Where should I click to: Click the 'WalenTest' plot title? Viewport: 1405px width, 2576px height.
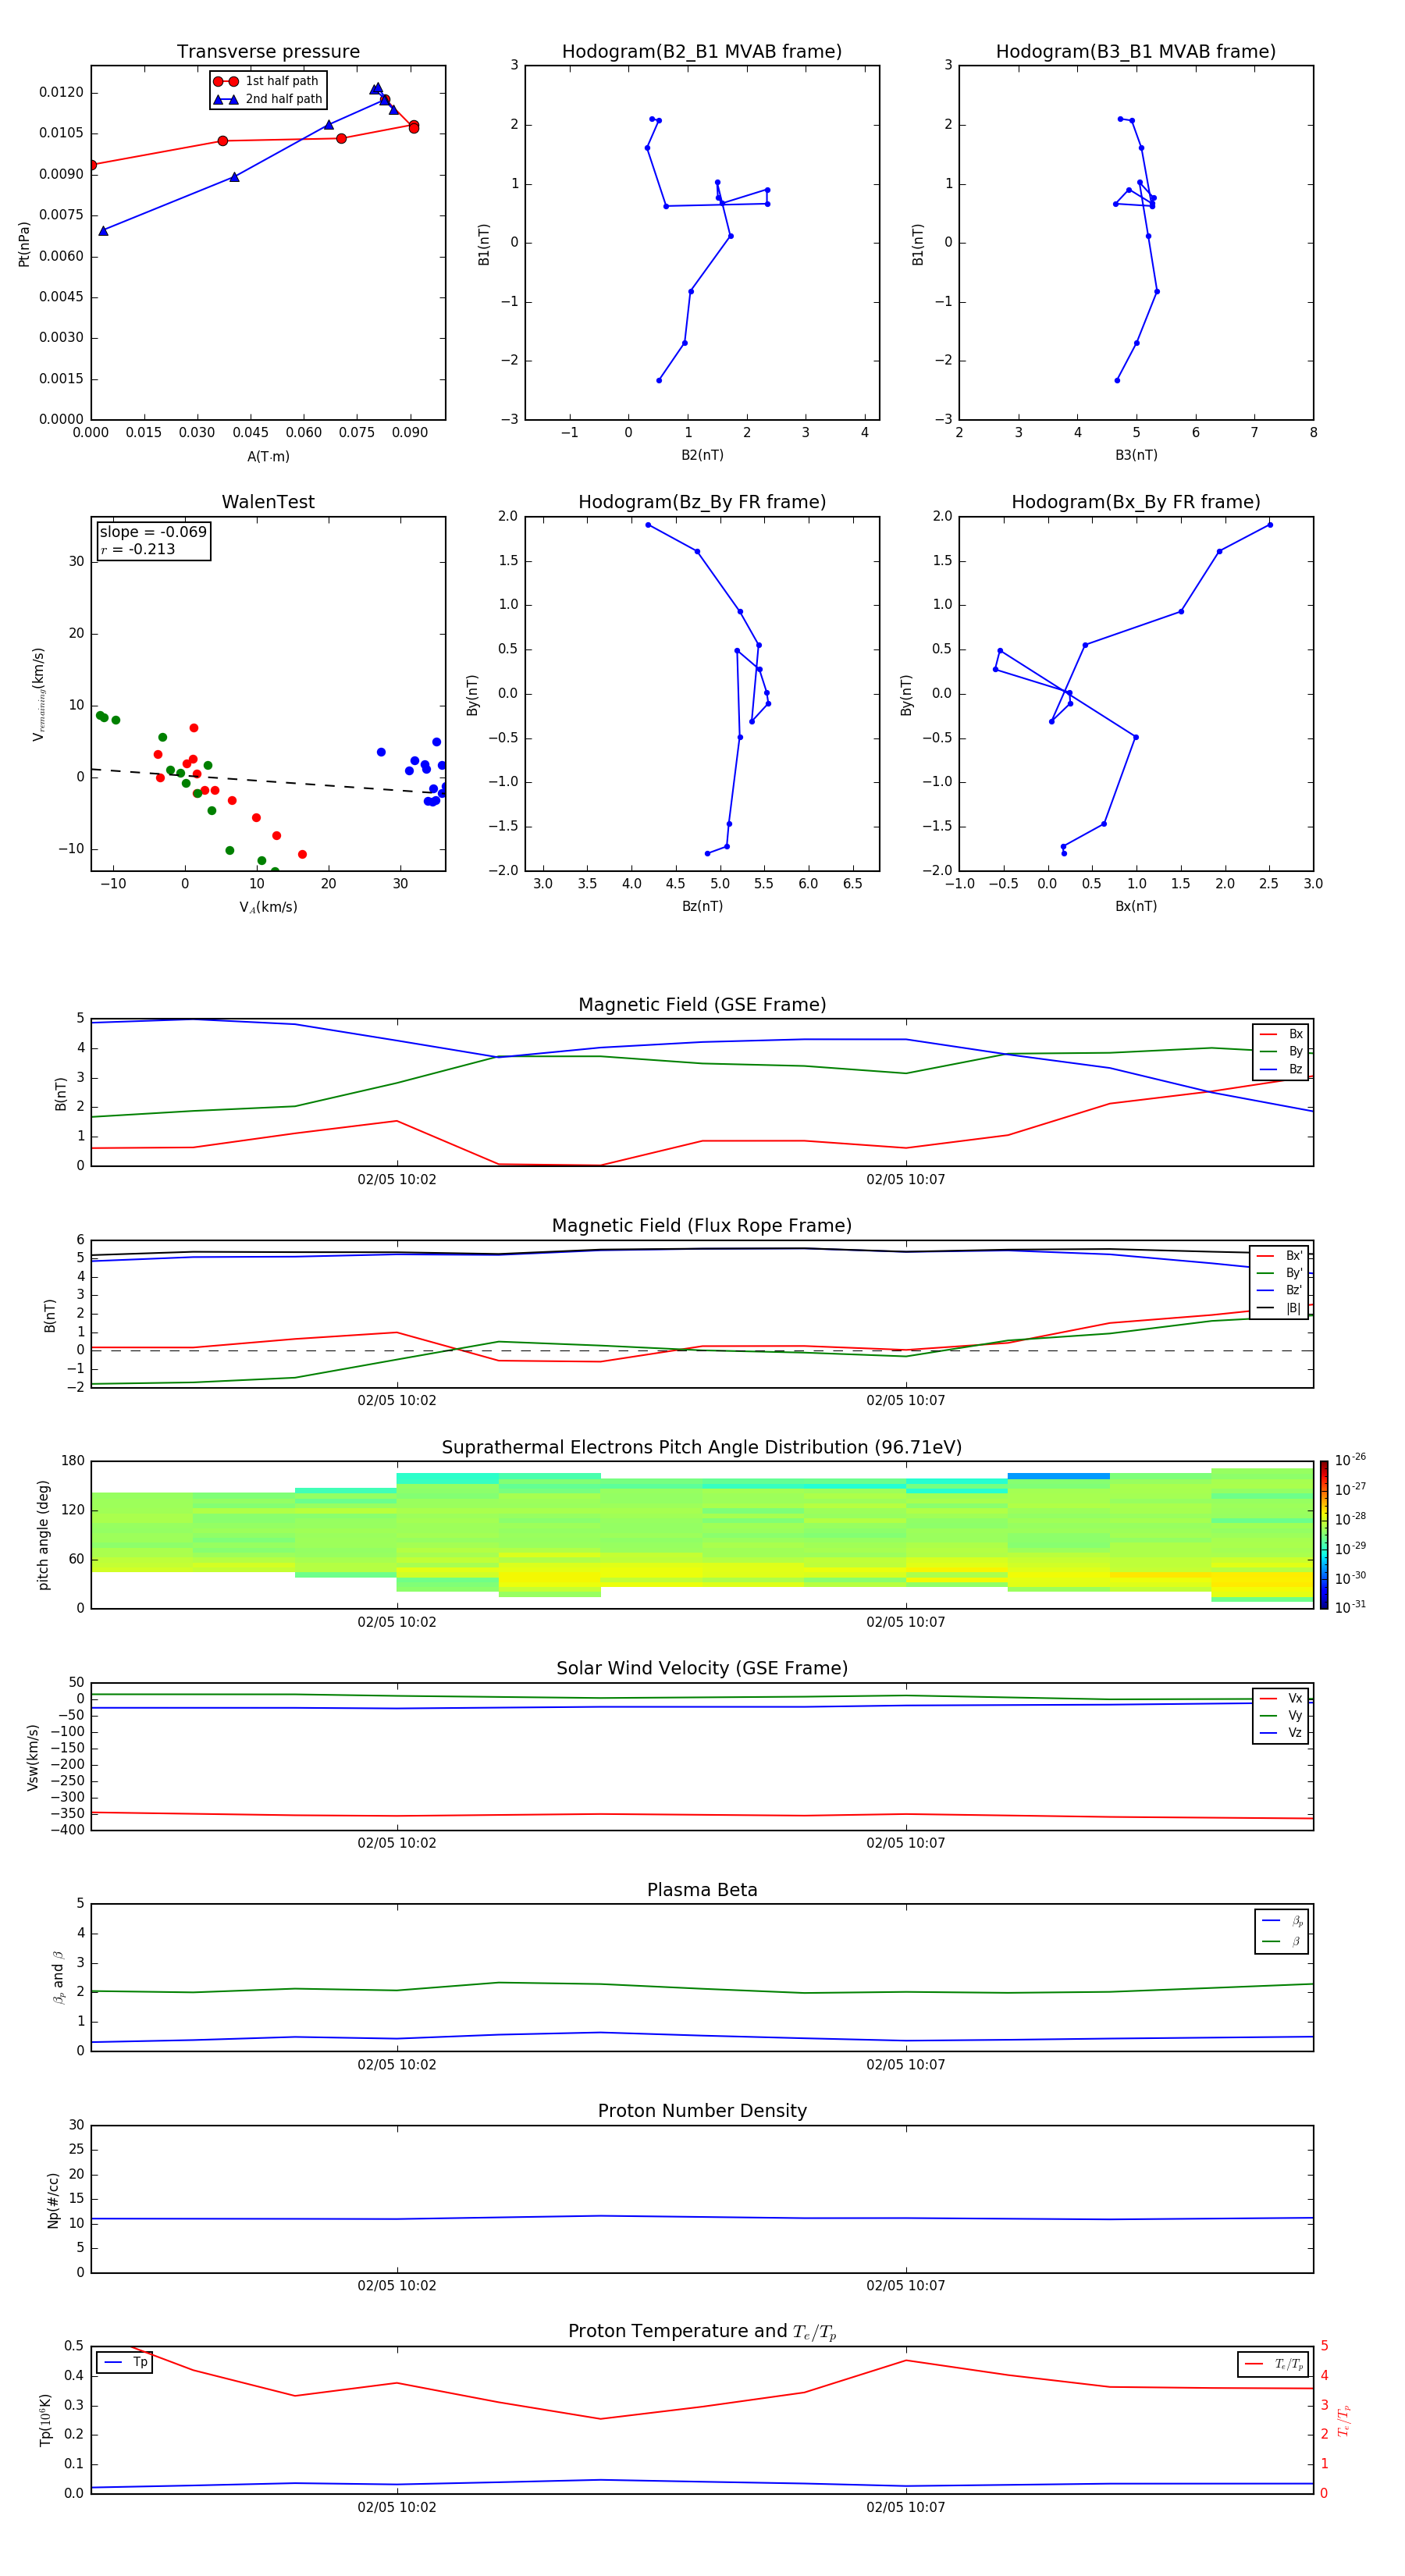[268, 502]
